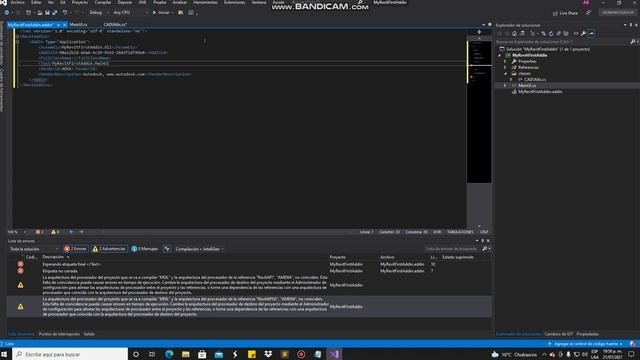
Task: Toggle the 2 Advertencias filter button
Action: pyautogui.click(x=109, y=249)
